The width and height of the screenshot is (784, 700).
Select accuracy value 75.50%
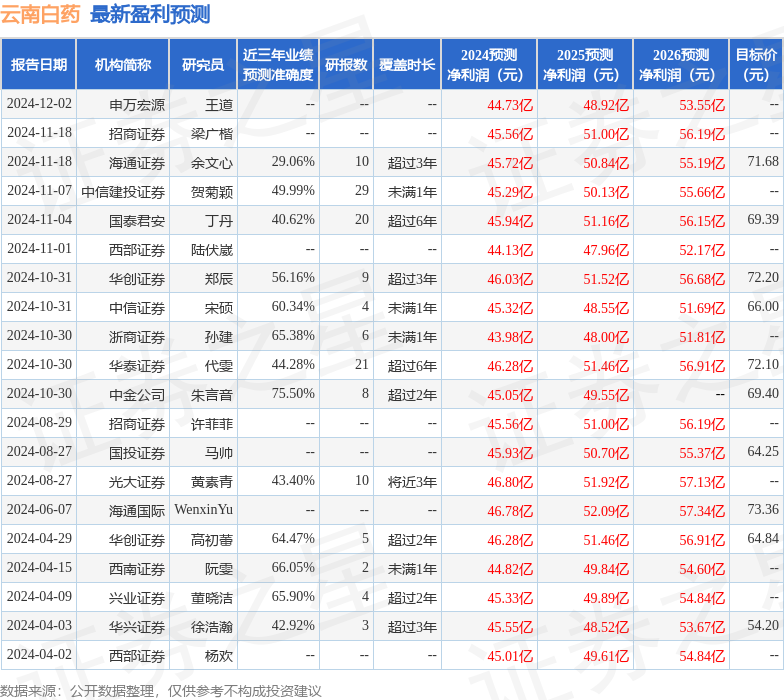[293, 394]
